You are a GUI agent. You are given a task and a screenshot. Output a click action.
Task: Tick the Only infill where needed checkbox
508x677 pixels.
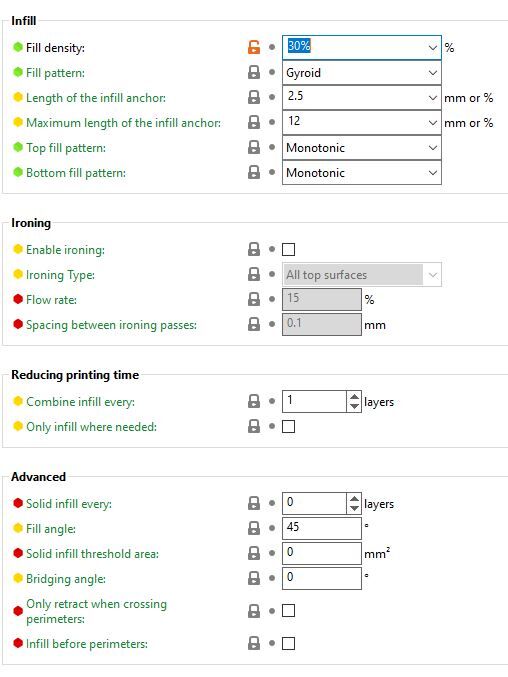(288, 427)
